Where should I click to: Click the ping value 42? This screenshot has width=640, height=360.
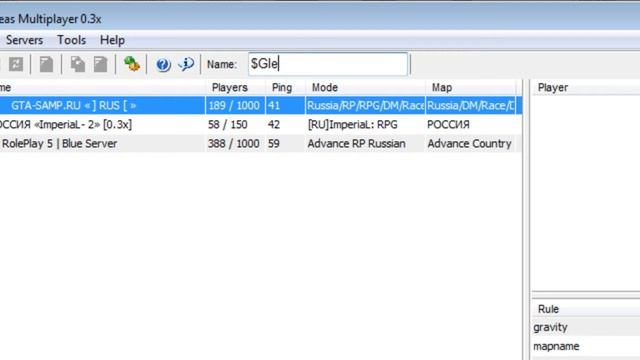point(274,124)
